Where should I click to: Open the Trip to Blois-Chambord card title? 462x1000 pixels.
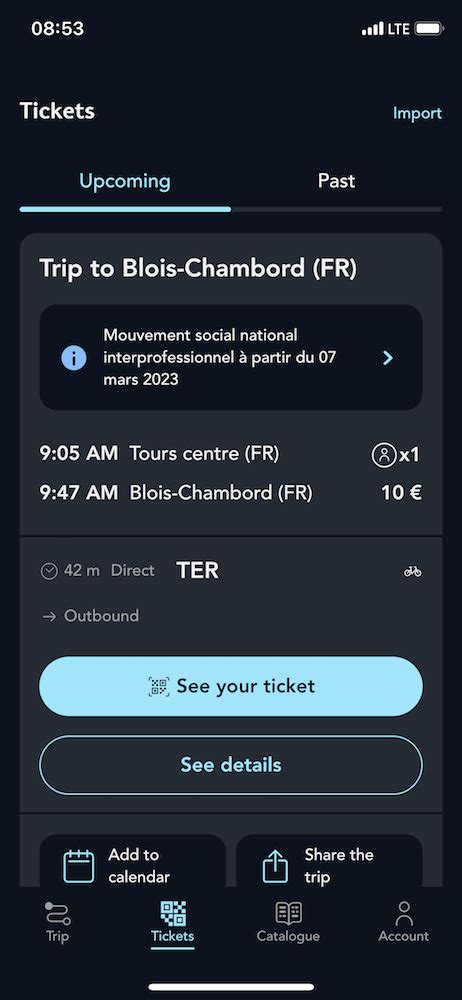coord(198,268)
